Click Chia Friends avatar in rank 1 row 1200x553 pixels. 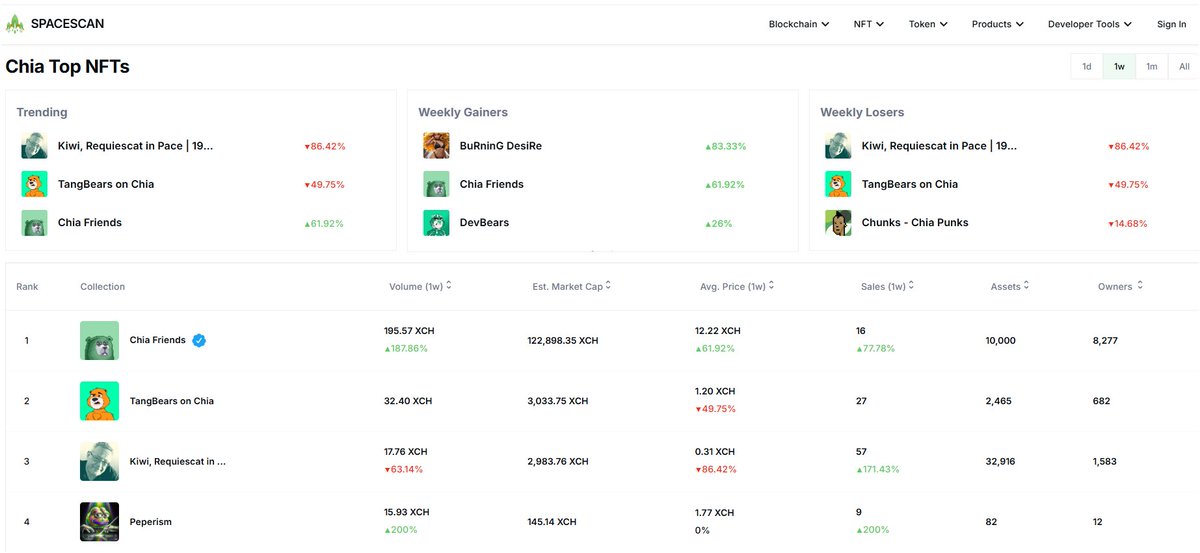pos(99,340)
